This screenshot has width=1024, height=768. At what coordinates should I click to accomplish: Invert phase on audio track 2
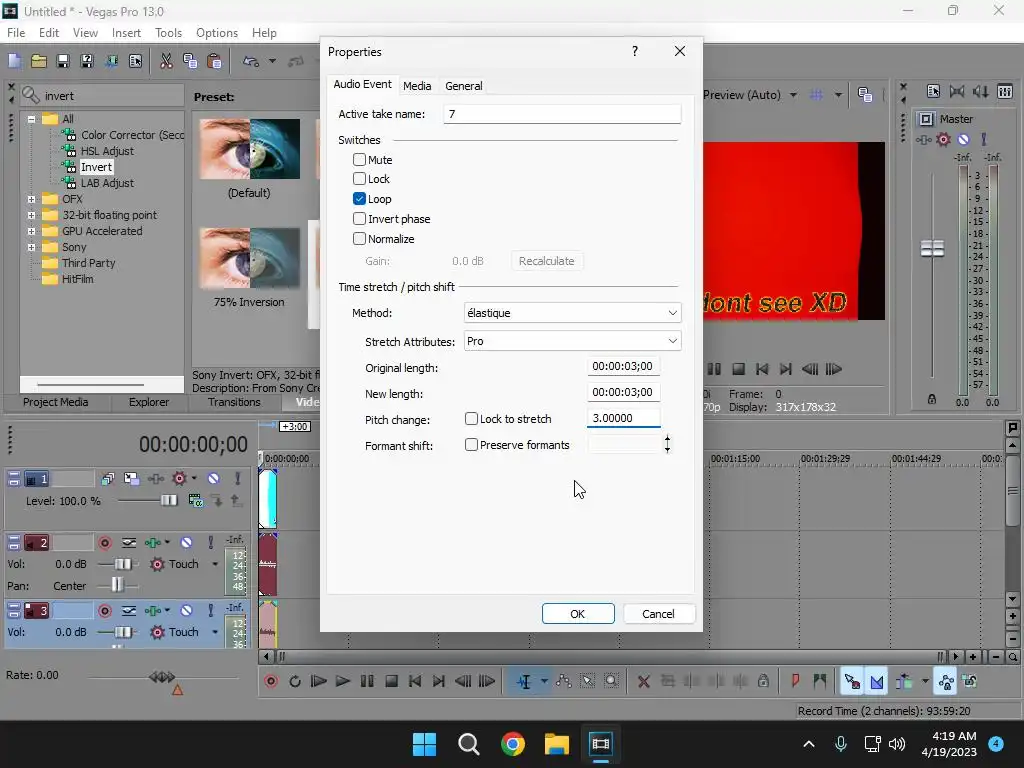[129, 543]
